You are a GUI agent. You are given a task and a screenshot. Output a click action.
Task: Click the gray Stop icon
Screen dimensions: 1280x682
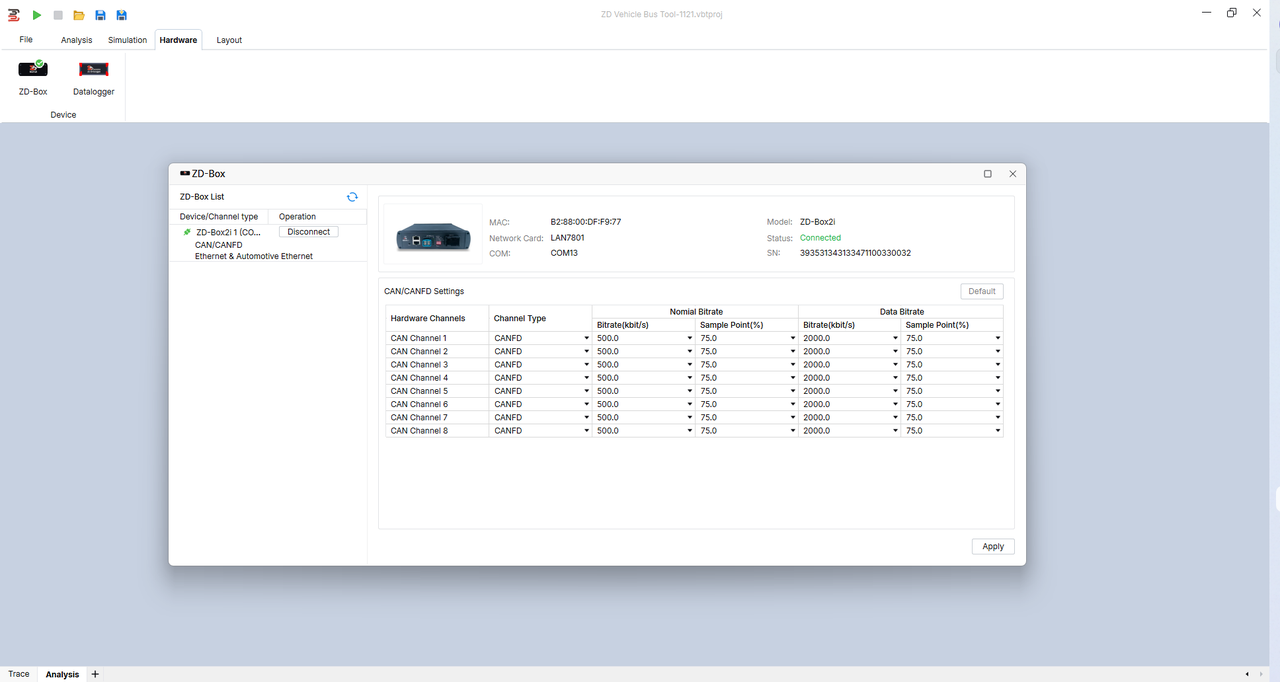click(58, 15)
